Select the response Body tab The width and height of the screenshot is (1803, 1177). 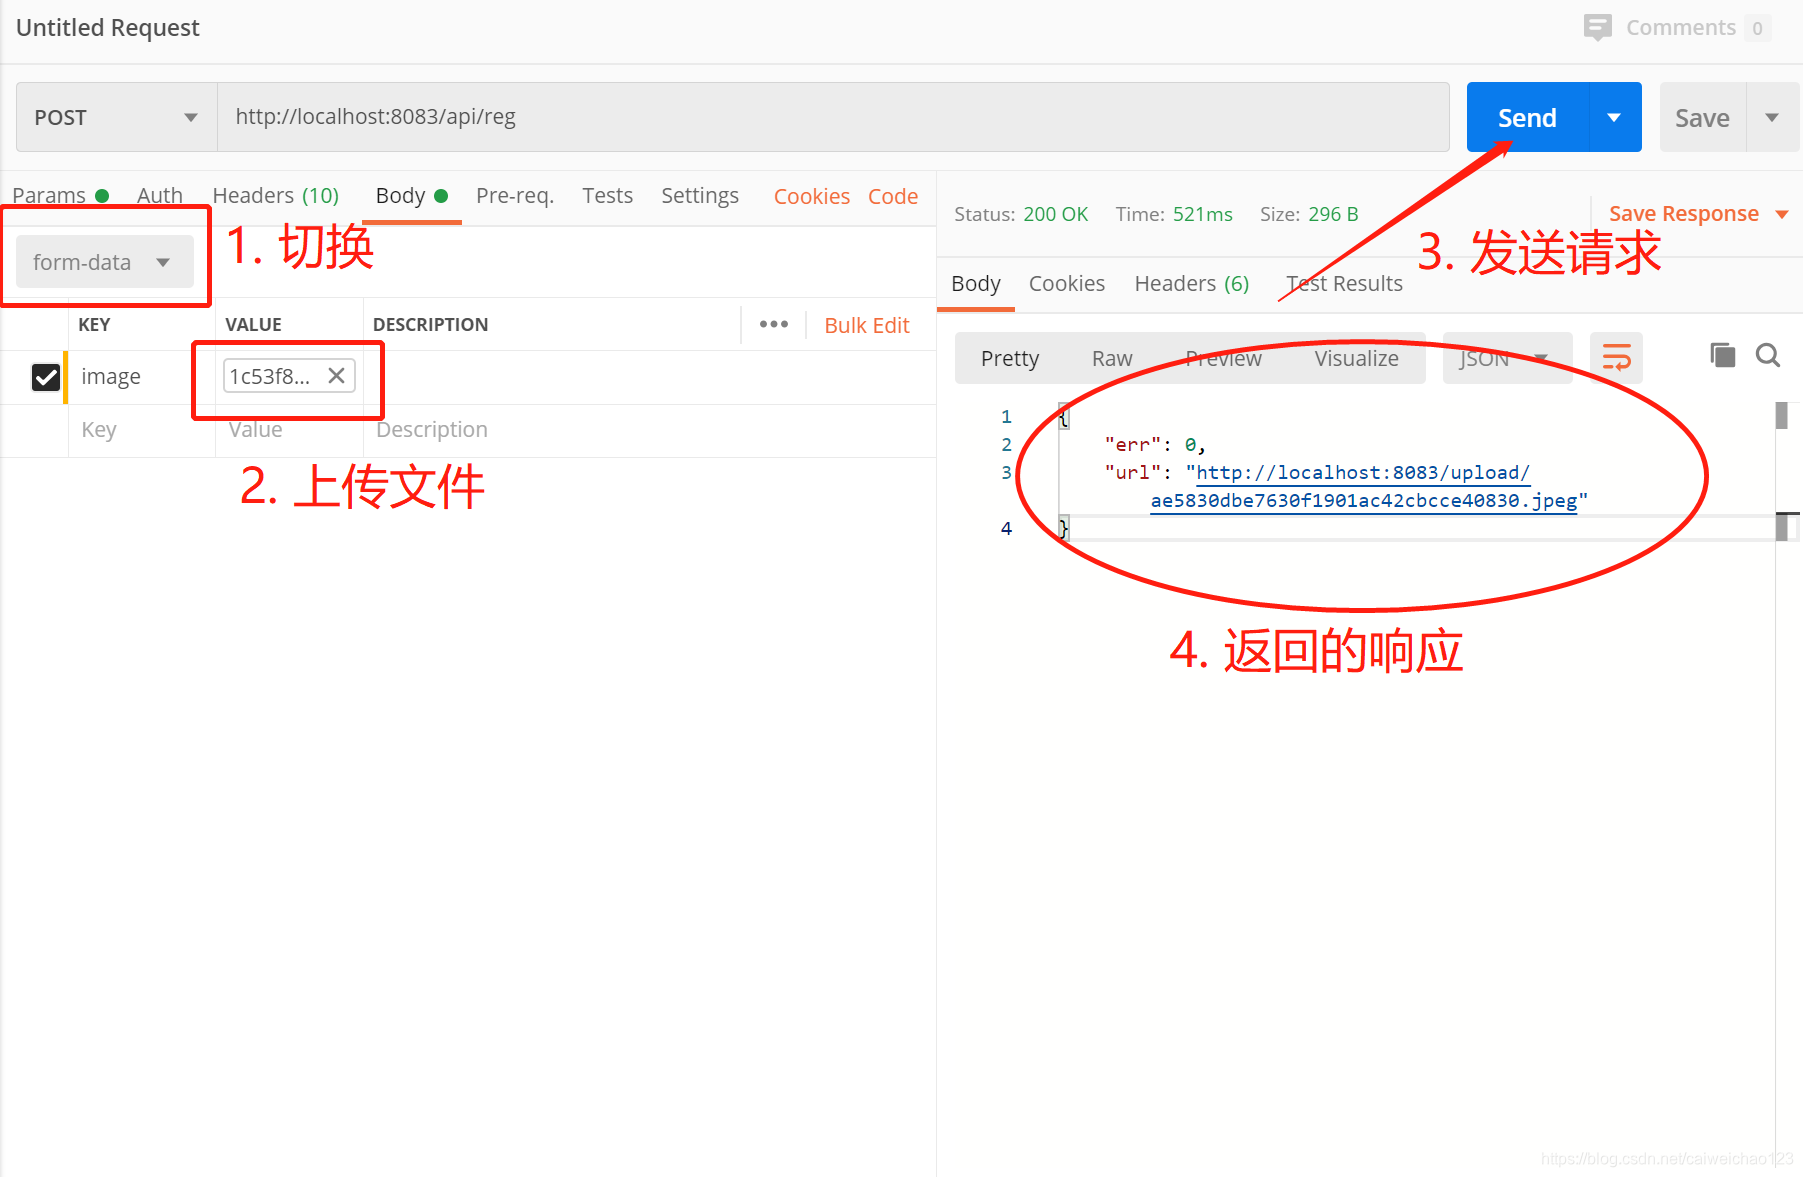click(x=976, y=284)
